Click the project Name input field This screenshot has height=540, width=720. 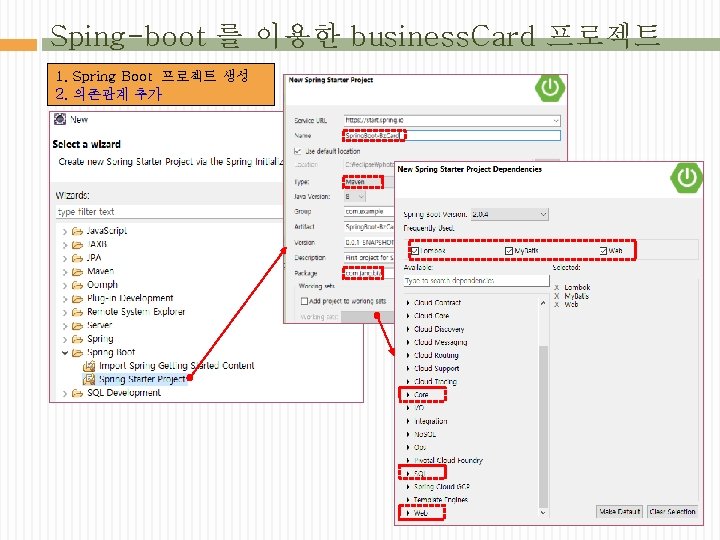click(452, 135)
